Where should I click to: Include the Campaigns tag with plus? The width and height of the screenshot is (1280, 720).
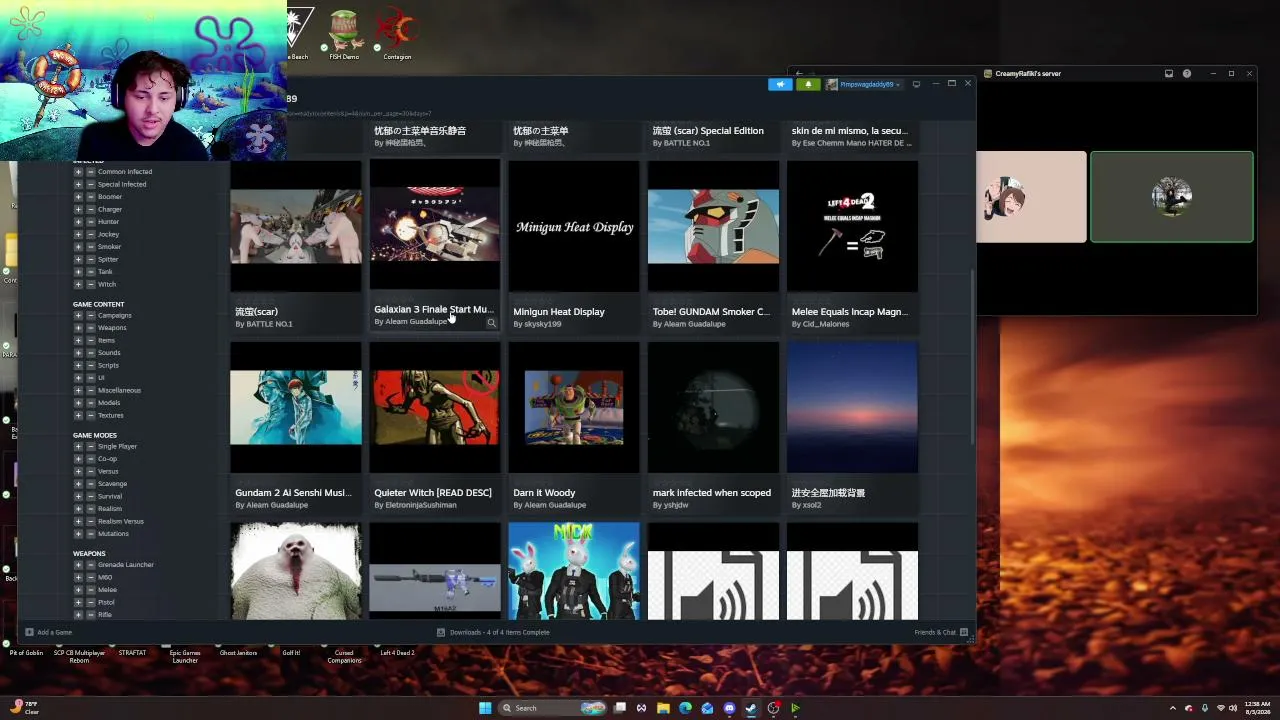coord(78,316)
